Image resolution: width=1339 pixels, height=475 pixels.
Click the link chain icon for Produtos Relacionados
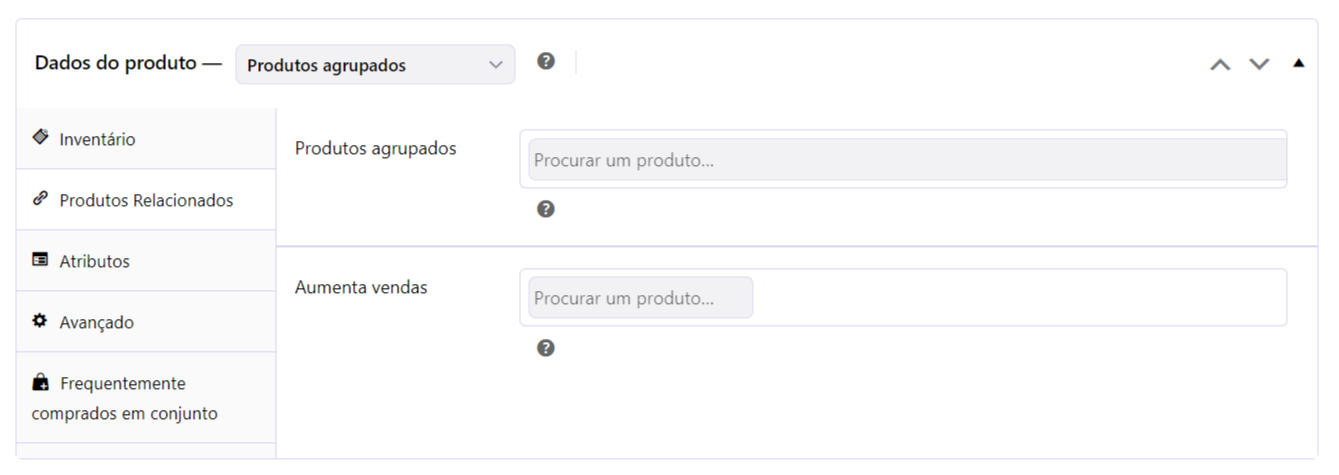pos(41,198)
